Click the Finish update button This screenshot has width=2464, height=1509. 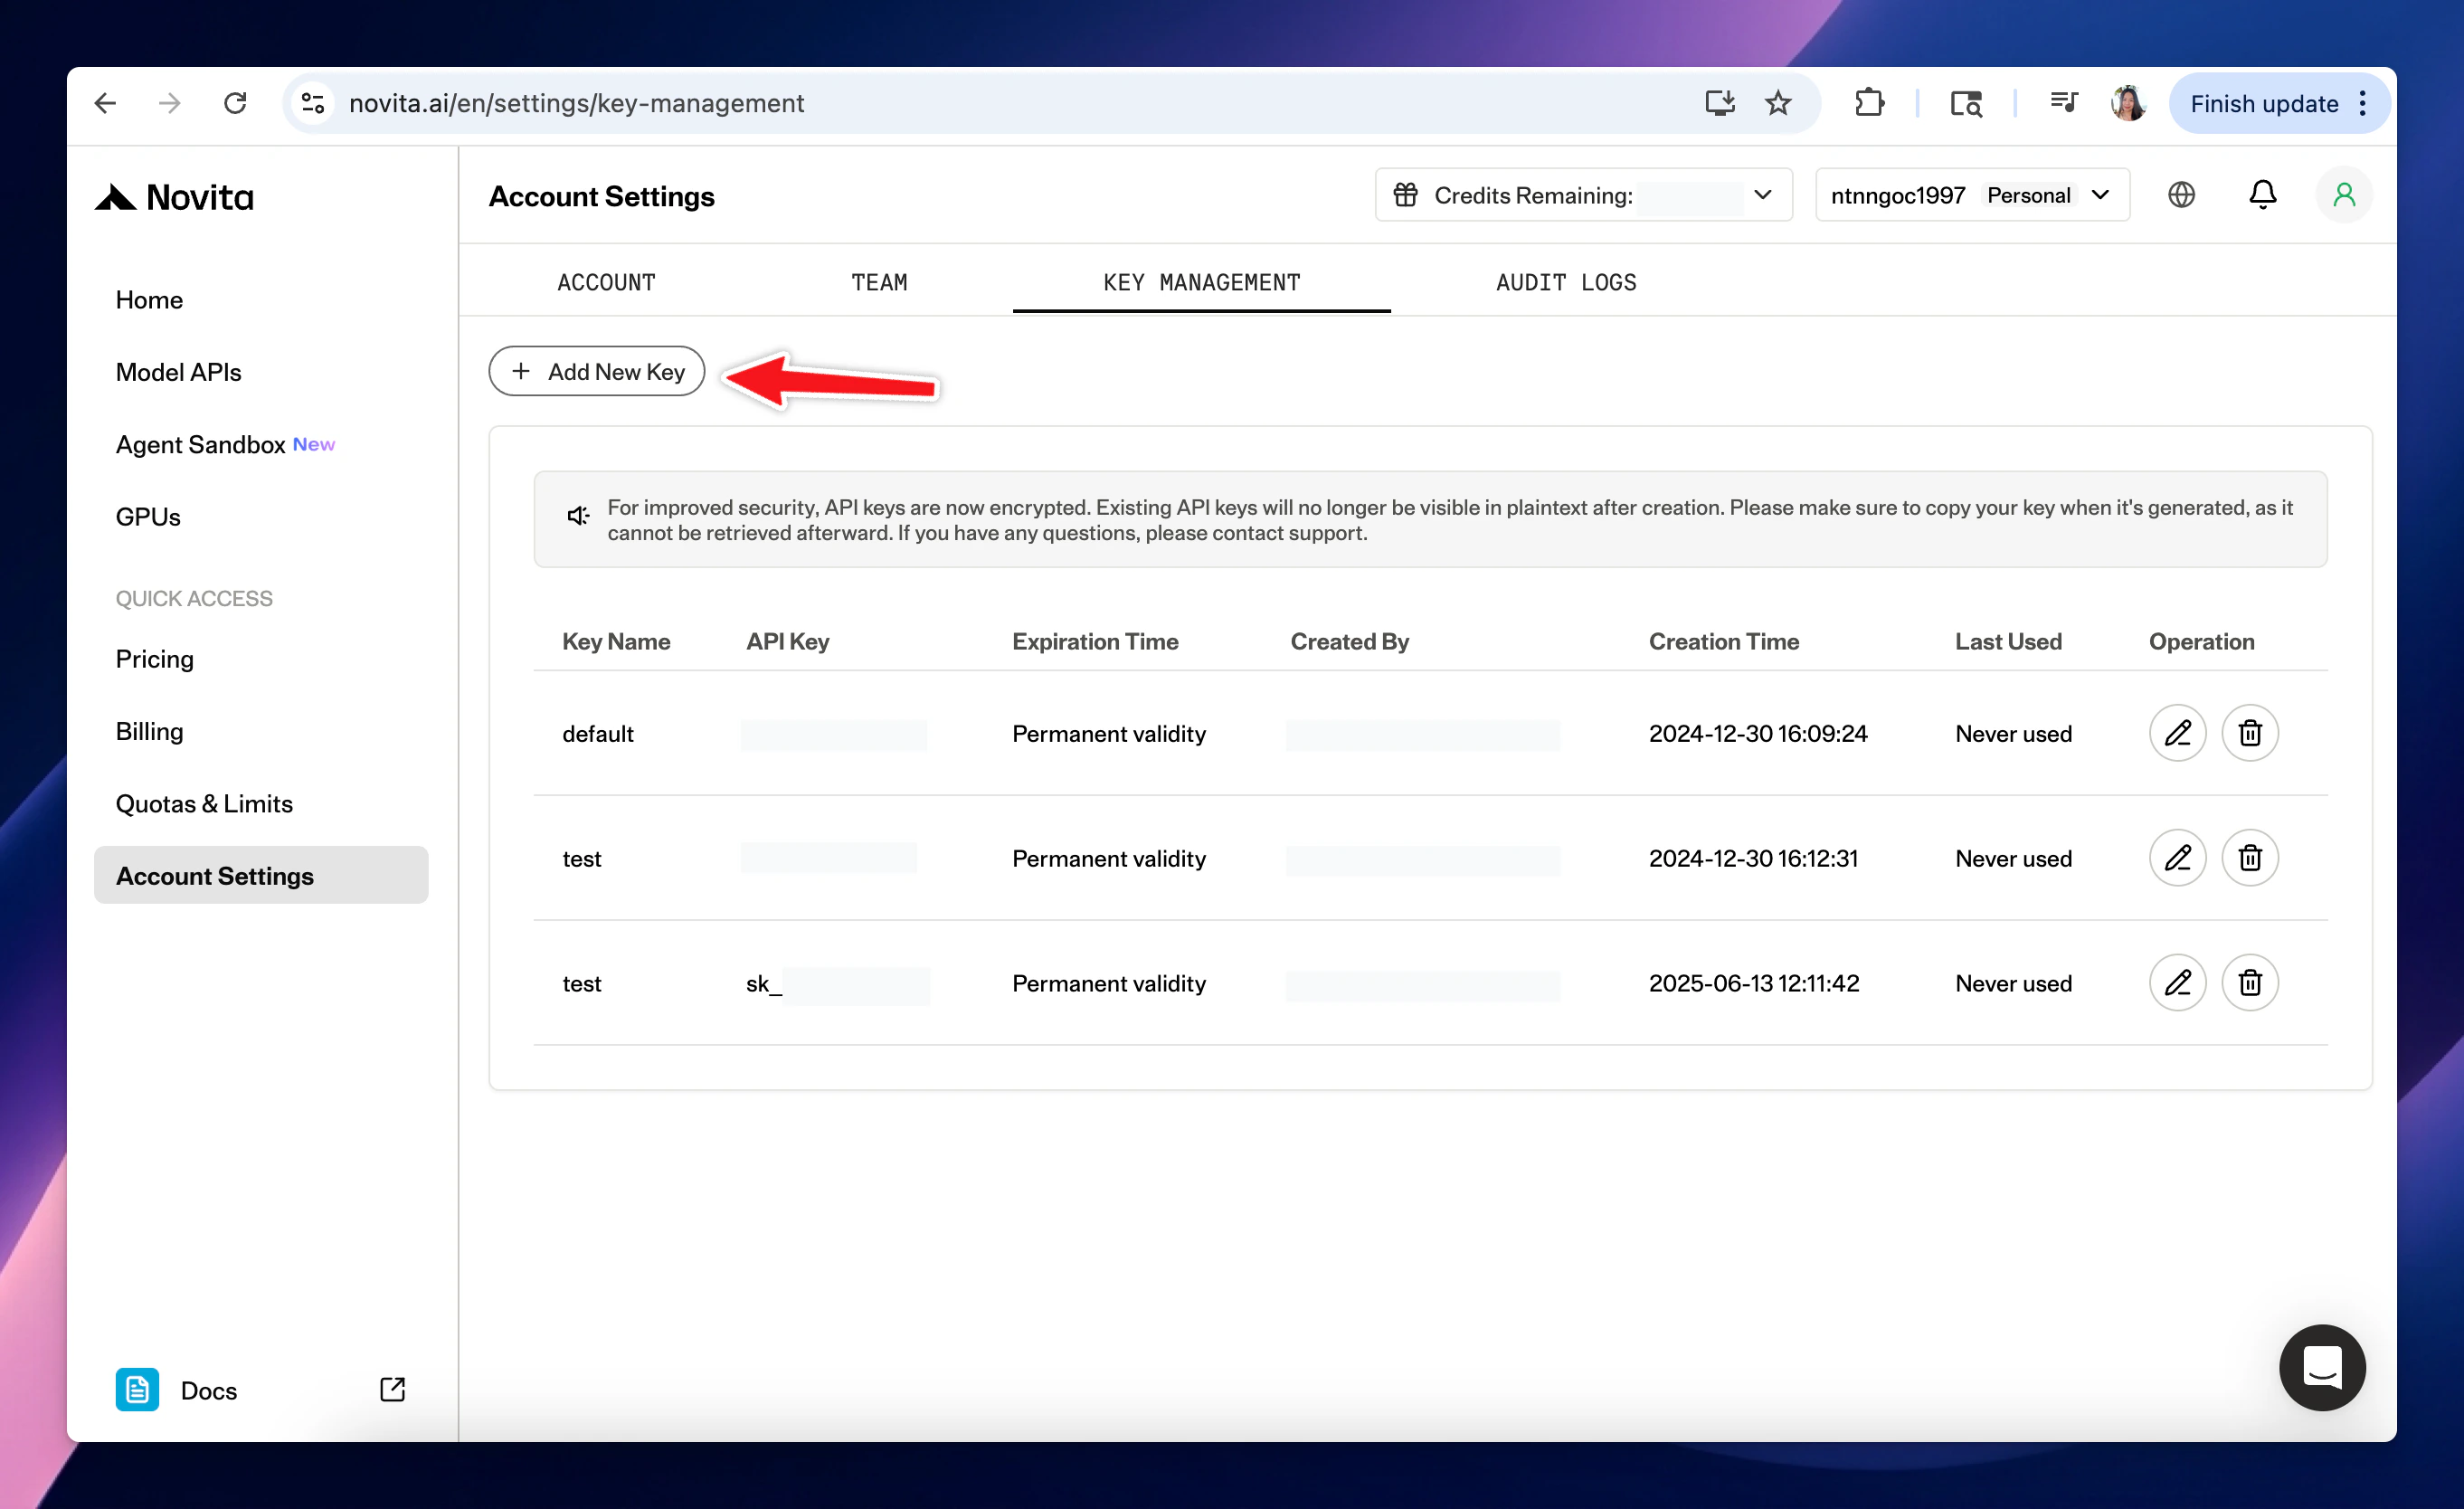(x=2264, y=103)
